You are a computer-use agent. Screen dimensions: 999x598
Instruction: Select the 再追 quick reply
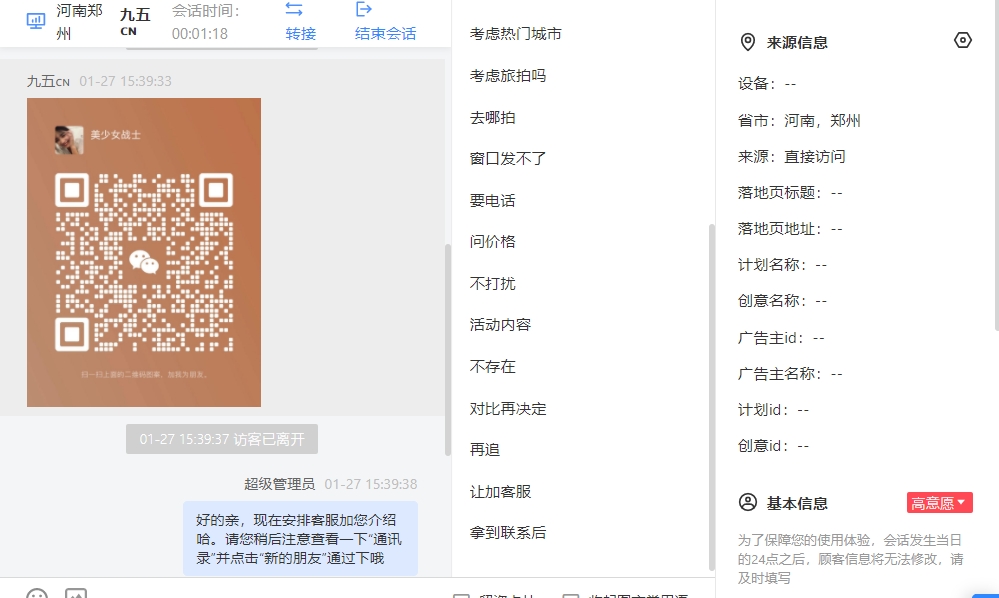(x=485, y=450)
